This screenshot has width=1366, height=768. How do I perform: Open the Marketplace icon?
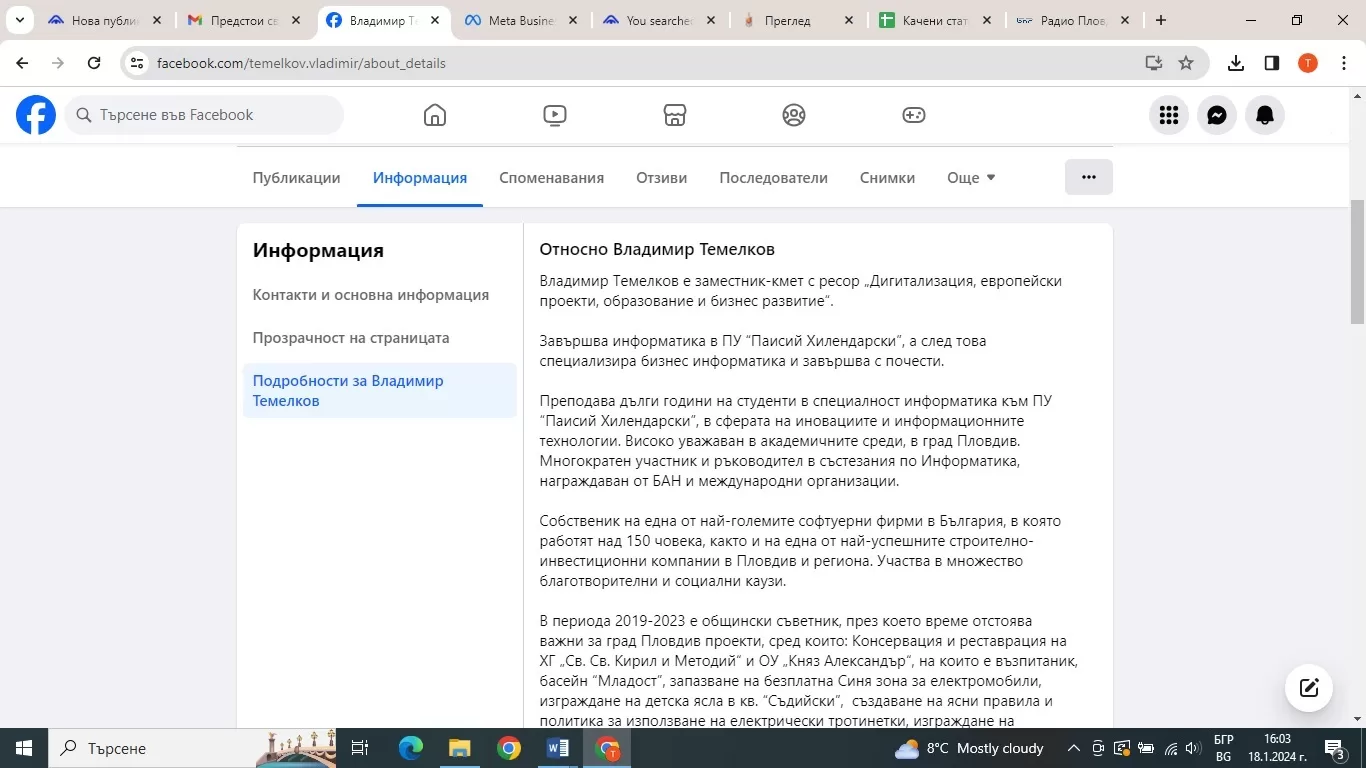(675, 115)
